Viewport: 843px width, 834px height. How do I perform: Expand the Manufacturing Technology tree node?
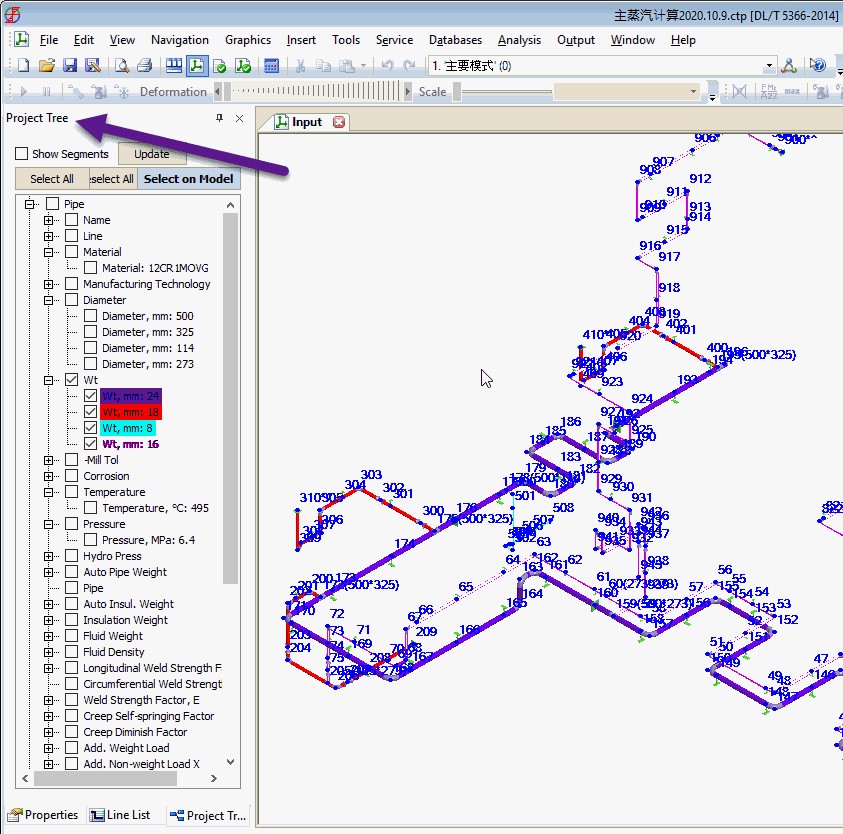point(48,284)
